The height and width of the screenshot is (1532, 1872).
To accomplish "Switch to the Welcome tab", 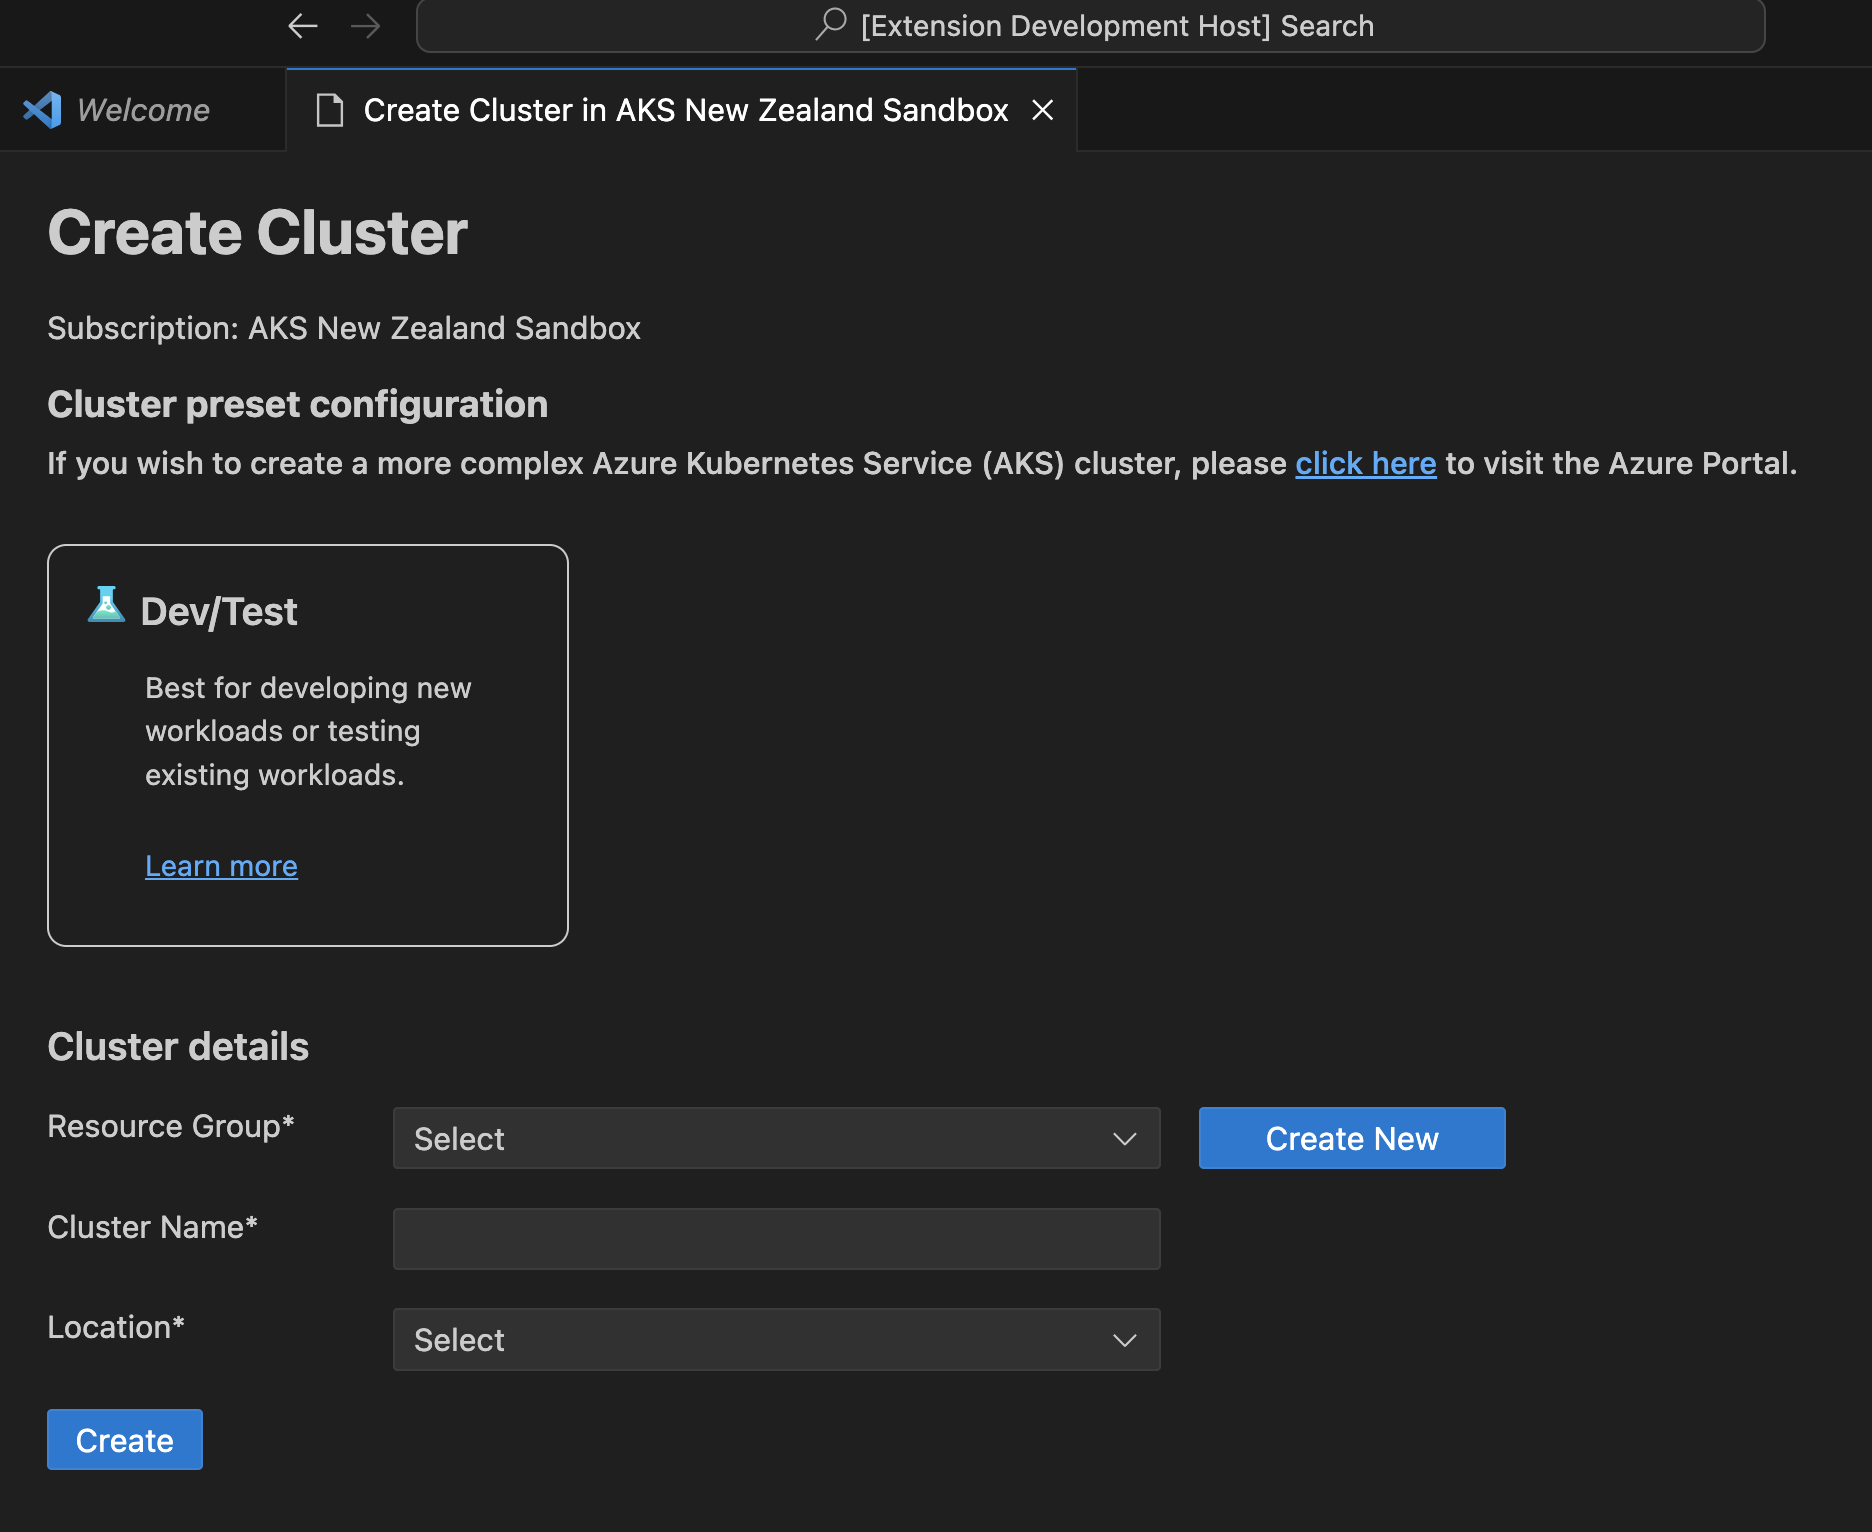I will click(x=143, y=110).
